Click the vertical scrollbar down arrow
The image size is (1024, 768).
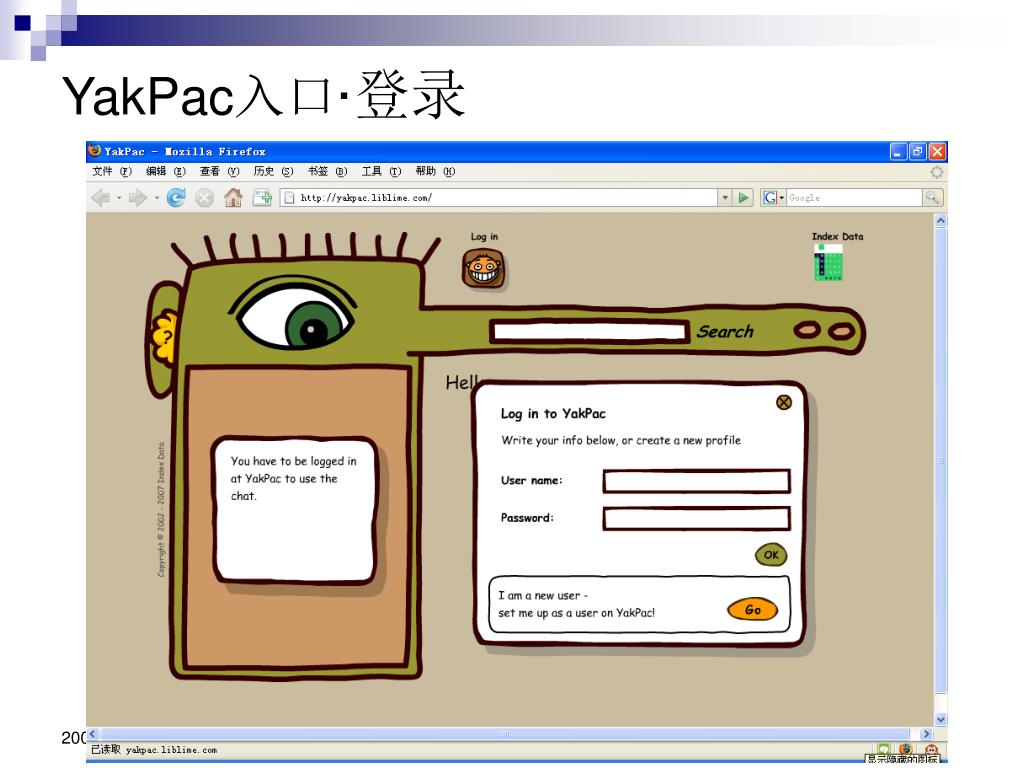940,720
